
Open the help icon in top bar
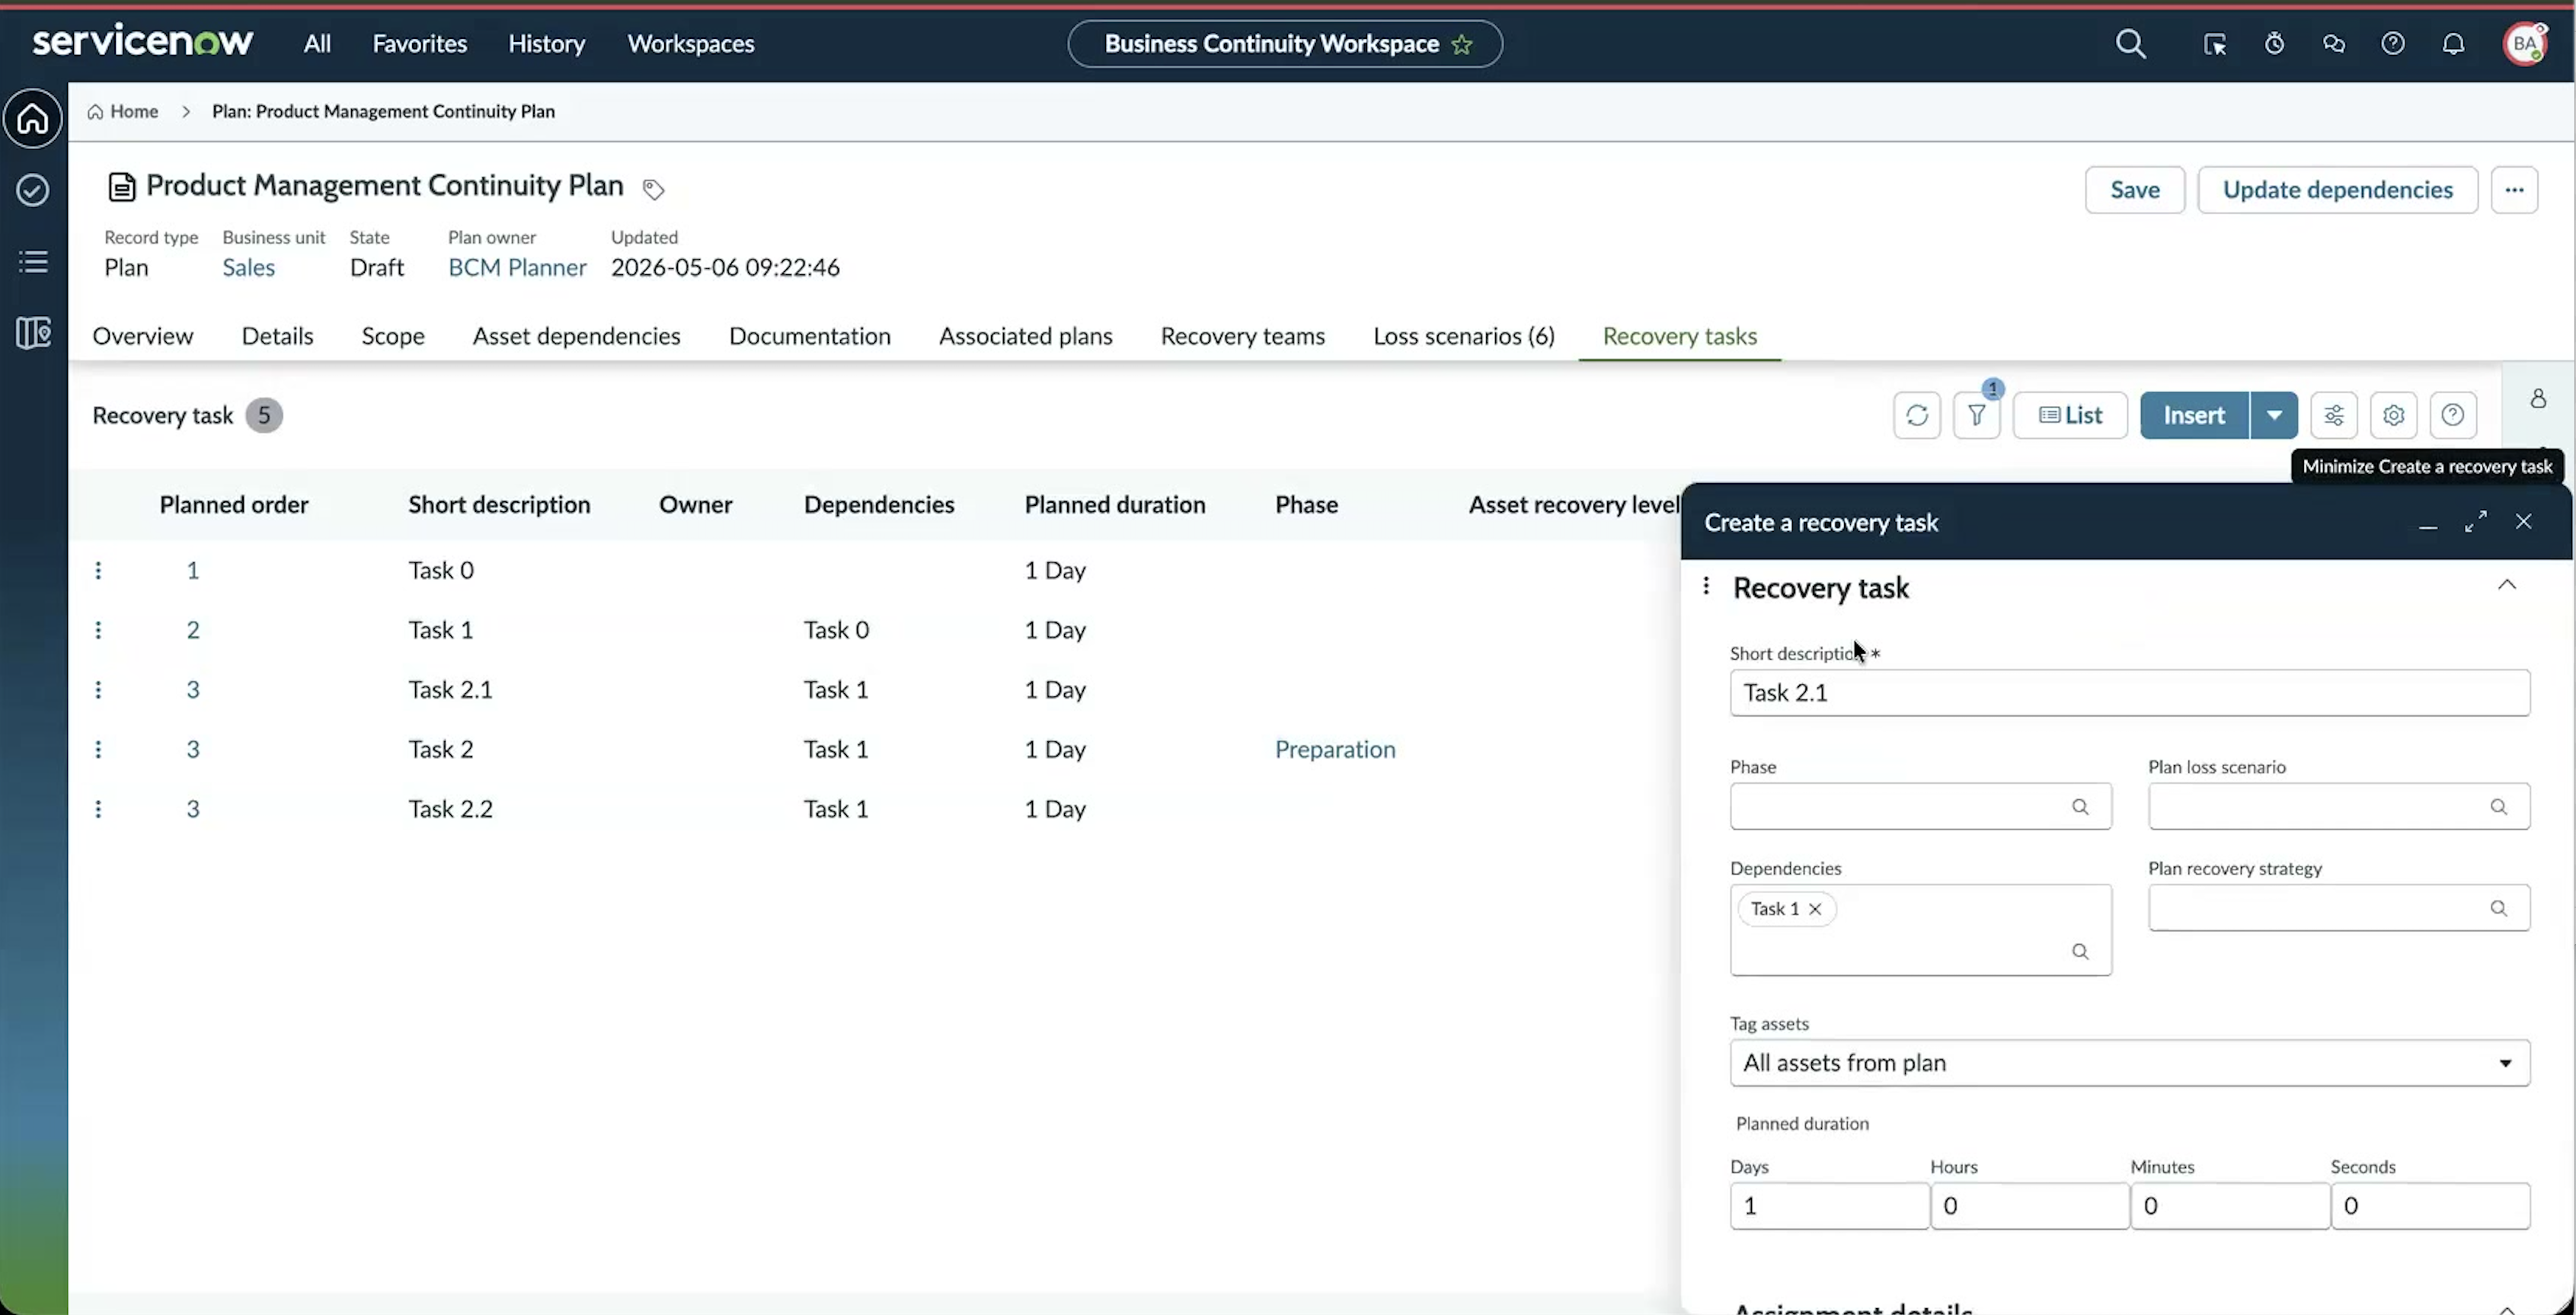(x=2393, y=44)
